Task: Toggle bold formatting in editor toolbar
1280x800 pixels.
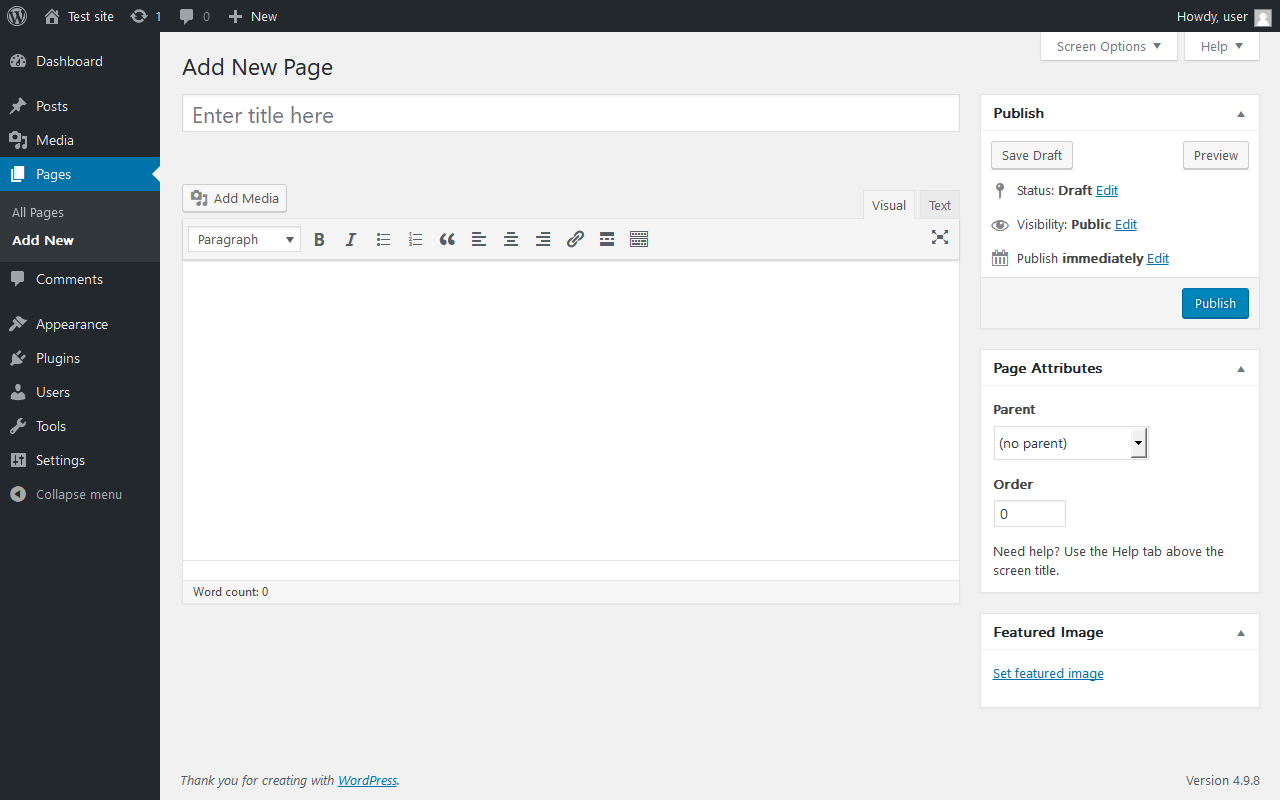Action: point(319,240)
